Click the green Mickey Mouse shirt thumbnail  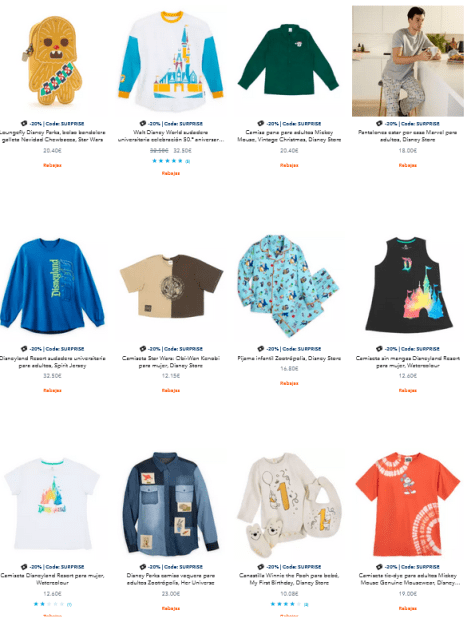point(289,59)
